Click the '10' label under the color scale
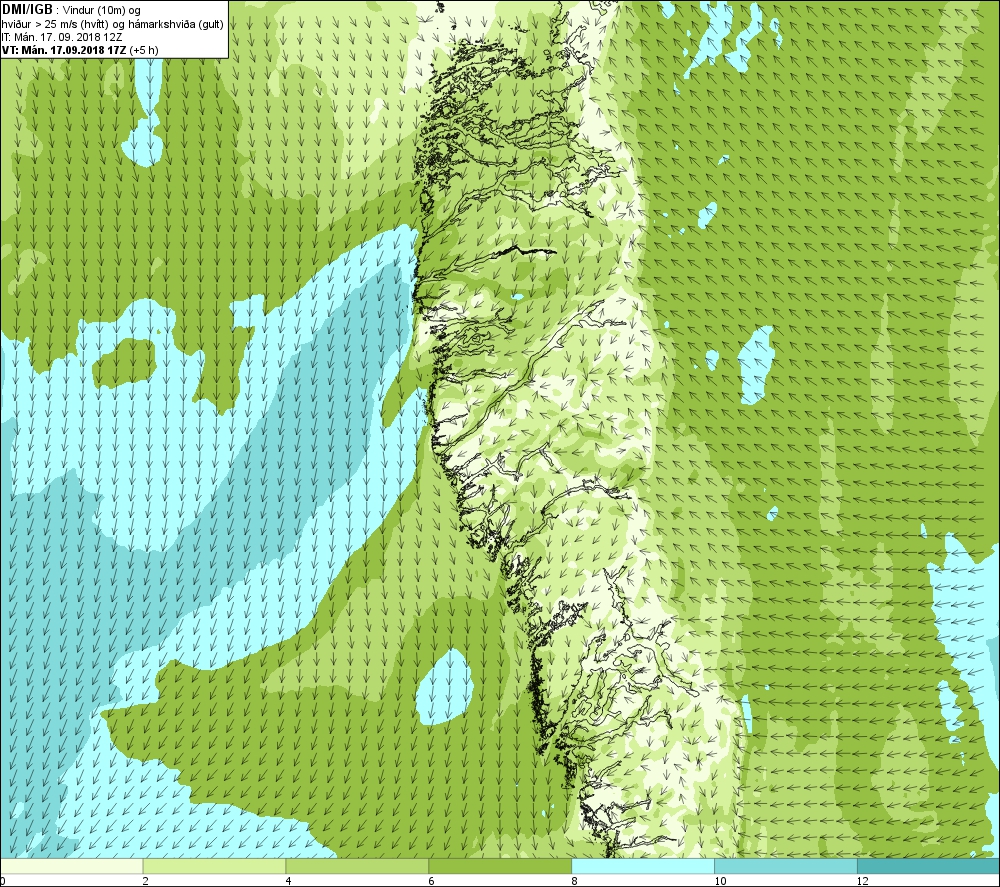This screenshot has width=1000, height=887. point(720,881)
